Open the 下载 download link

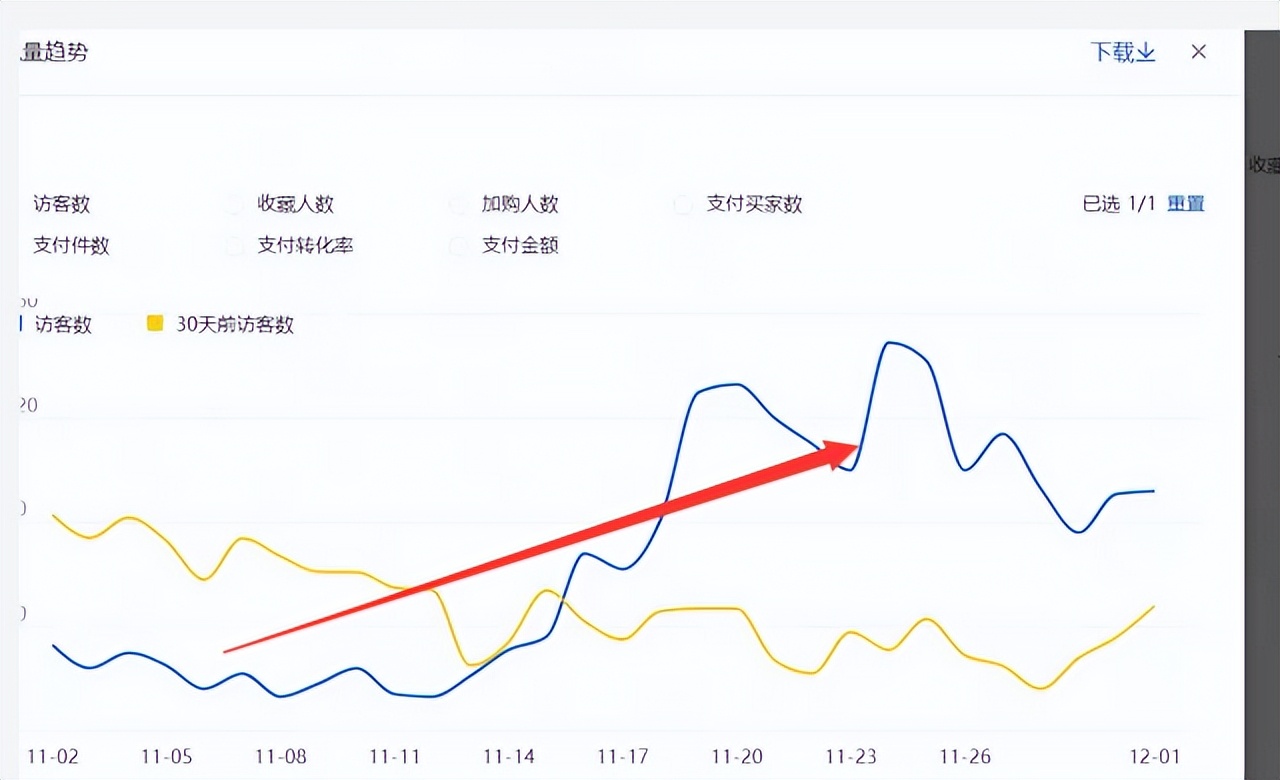tap(1112, 53)
